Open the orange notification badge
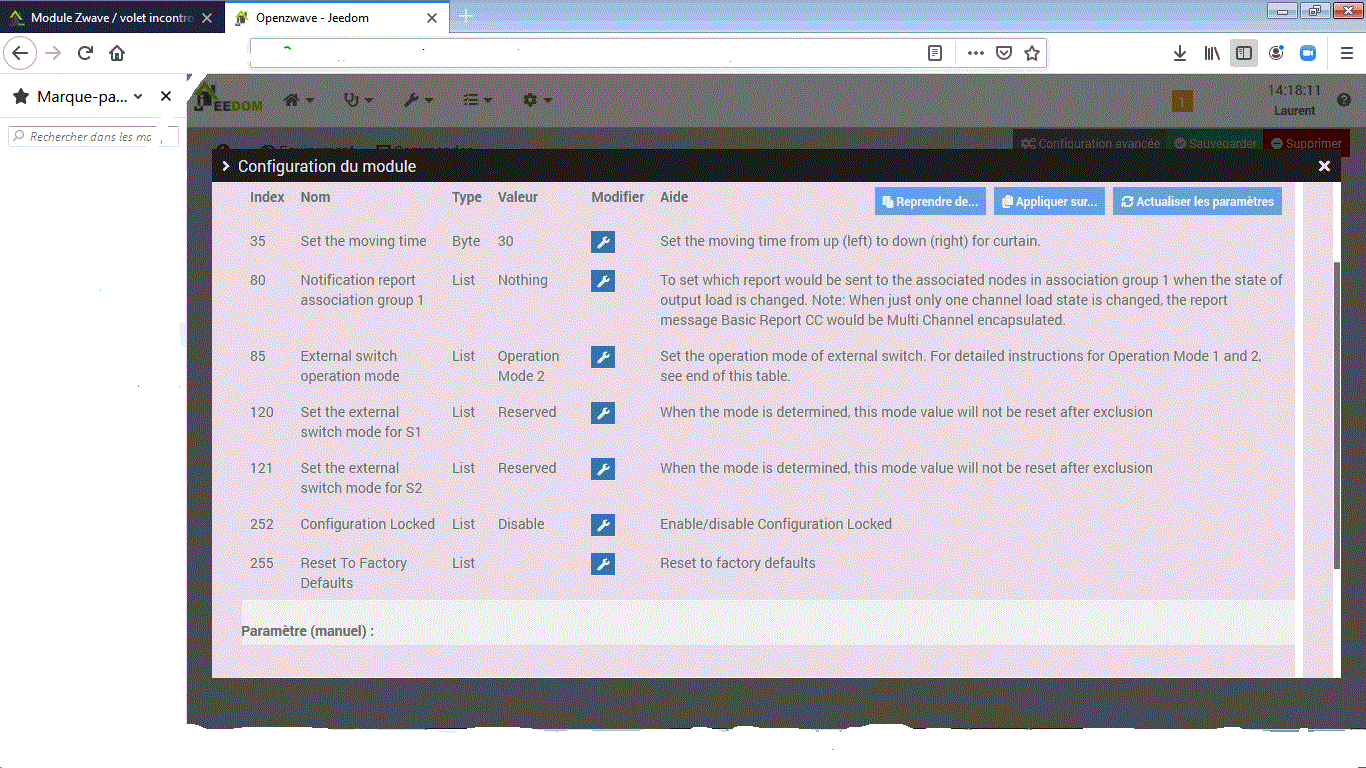 point(1182,100)
